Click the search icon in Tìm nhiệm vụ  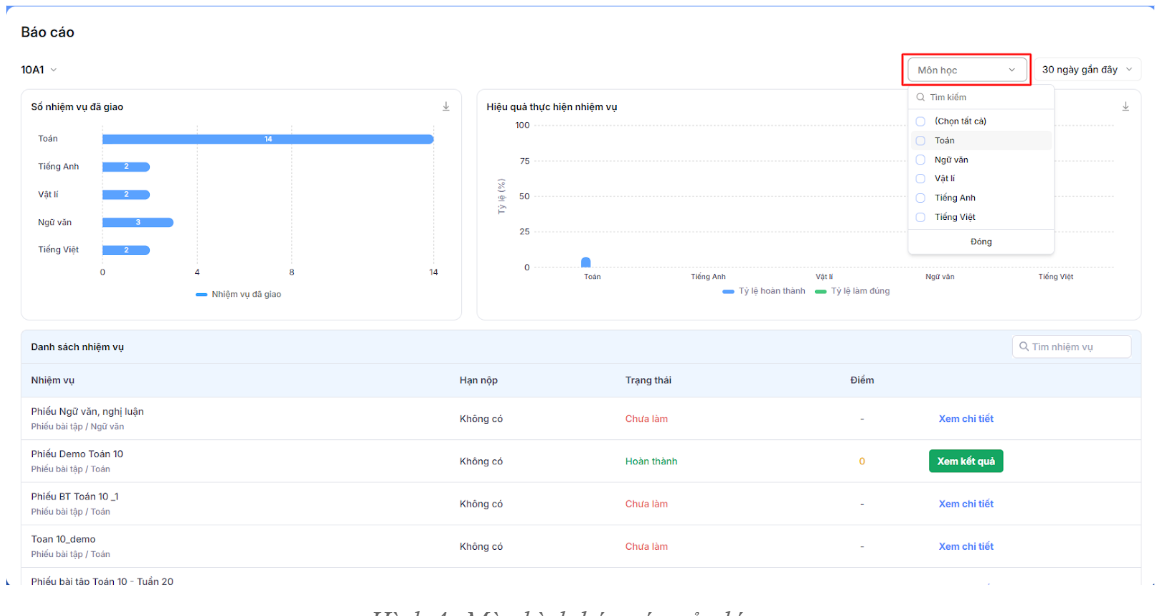[x=1024, y=347]
